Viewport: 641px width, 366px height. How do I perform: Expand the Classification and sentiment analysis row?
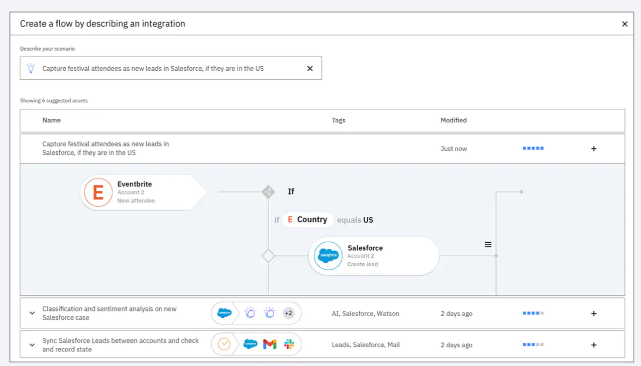[x=32, y=313]
